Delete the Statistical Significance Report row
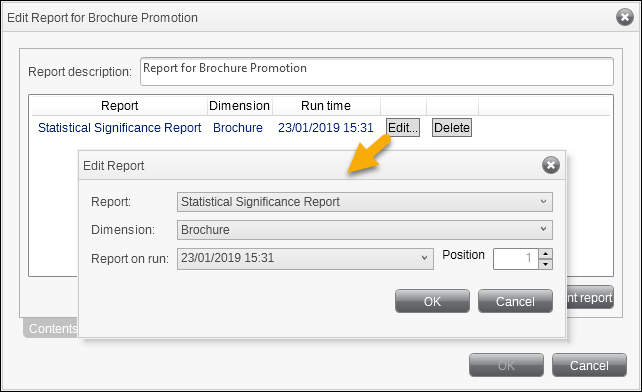642x392 pixels. point(452,128)
